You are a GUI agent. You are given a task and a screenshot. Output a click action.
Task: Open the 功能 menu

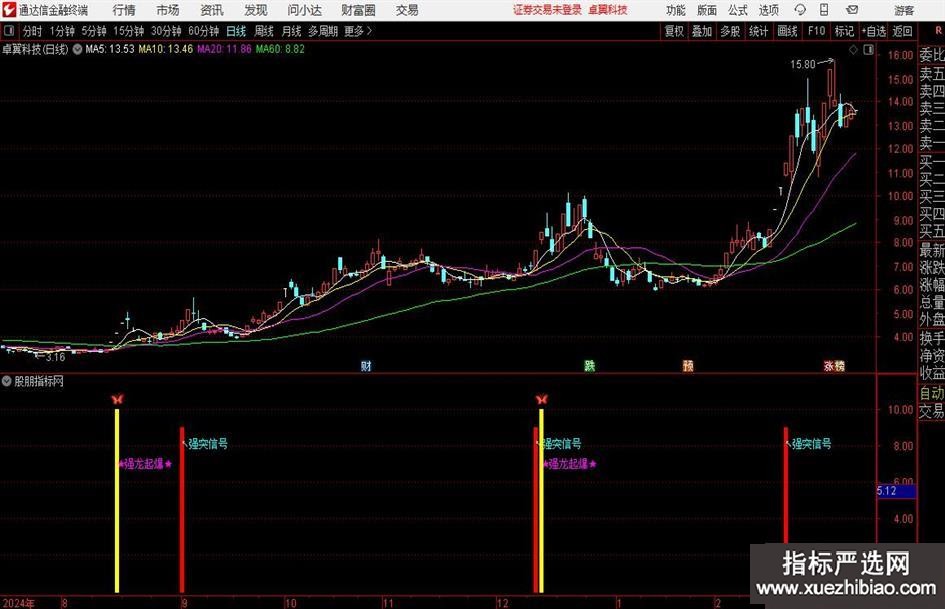tap(675, 10)
